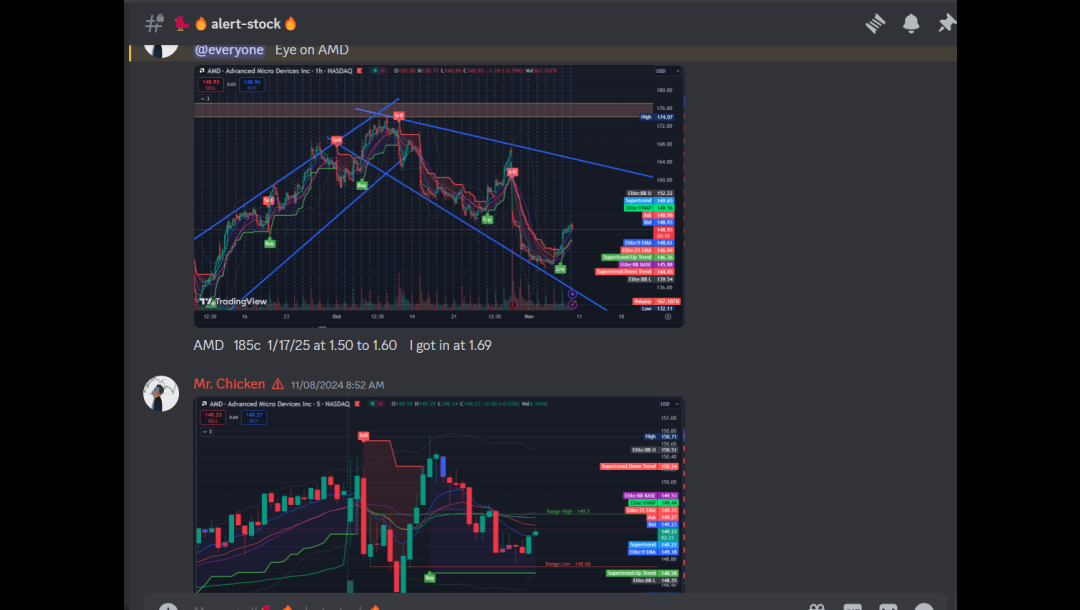
Task: Click the alert-stock channel name
Action: coord(245,24)
